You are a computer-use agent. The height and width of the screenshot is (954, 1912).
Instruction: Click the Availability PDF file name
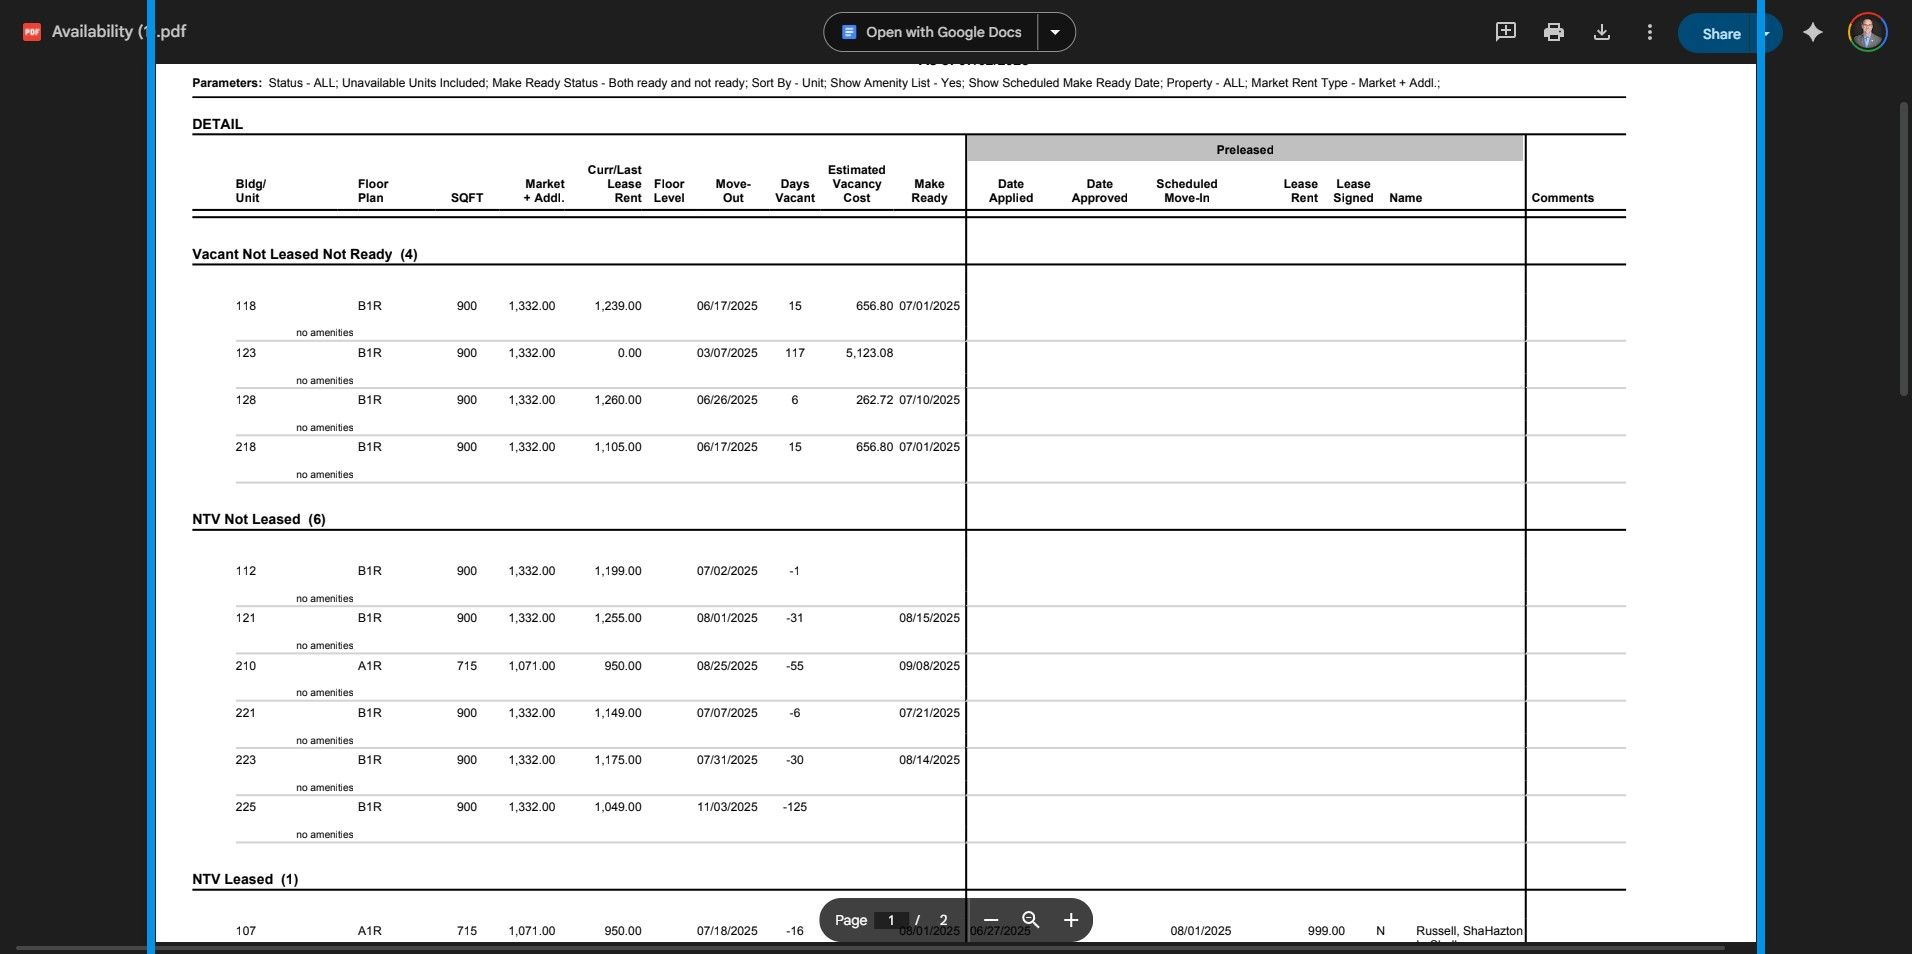[118, 32]
